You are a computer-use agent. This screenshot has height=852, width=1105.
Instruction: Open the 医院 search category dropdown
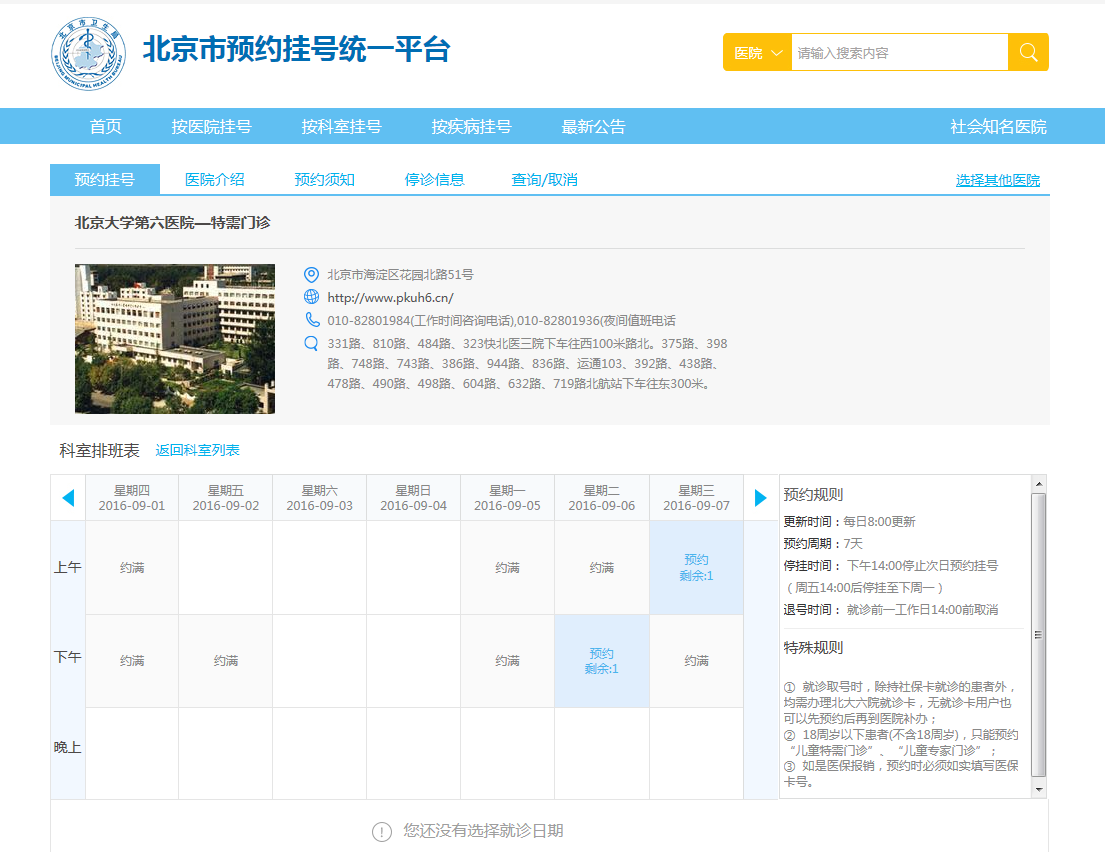[758, 52]
